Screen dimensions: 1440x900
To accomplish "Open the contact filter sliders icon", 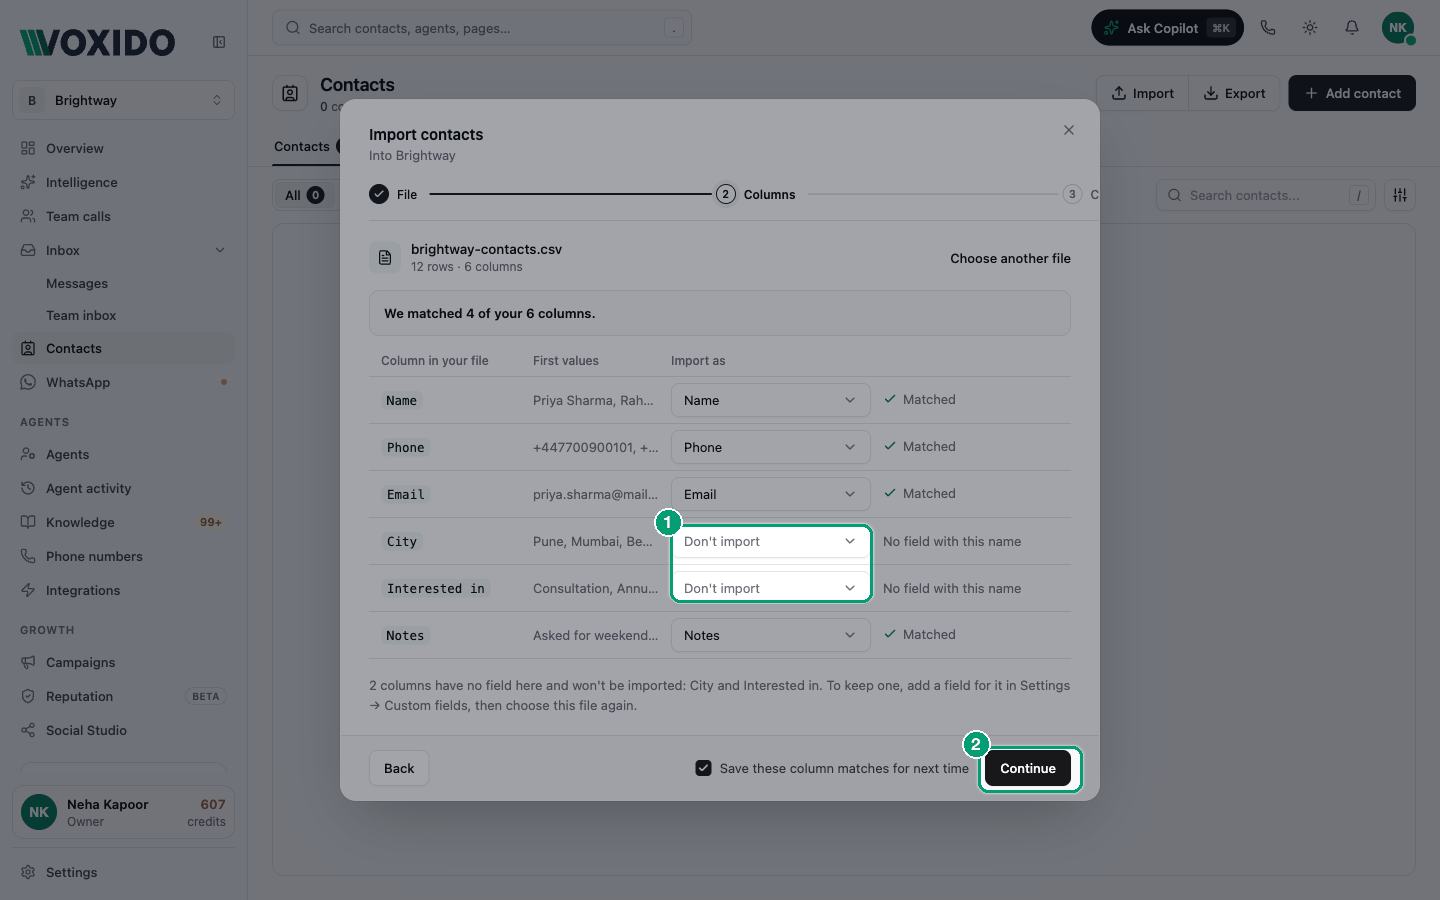I will [1400, 195].
